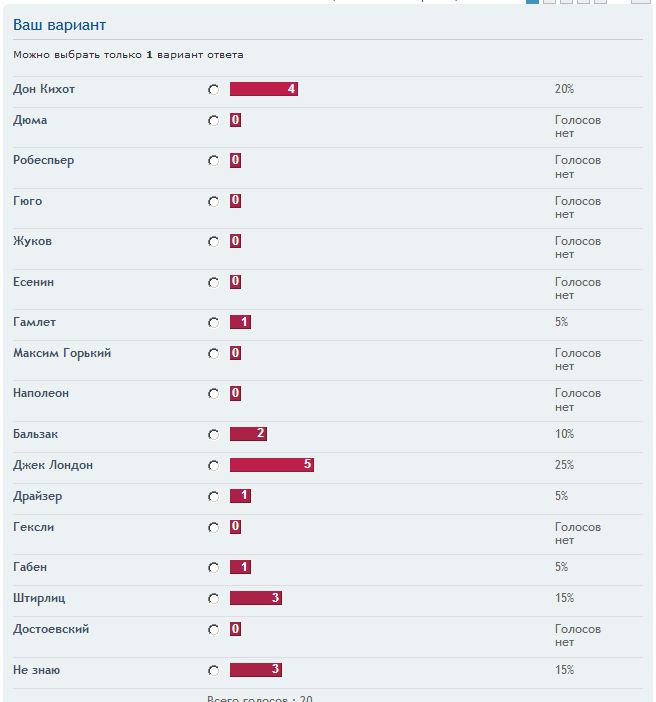Select Наполеон radio button
The width and height of the screenshot is (656, 702).
214,394
